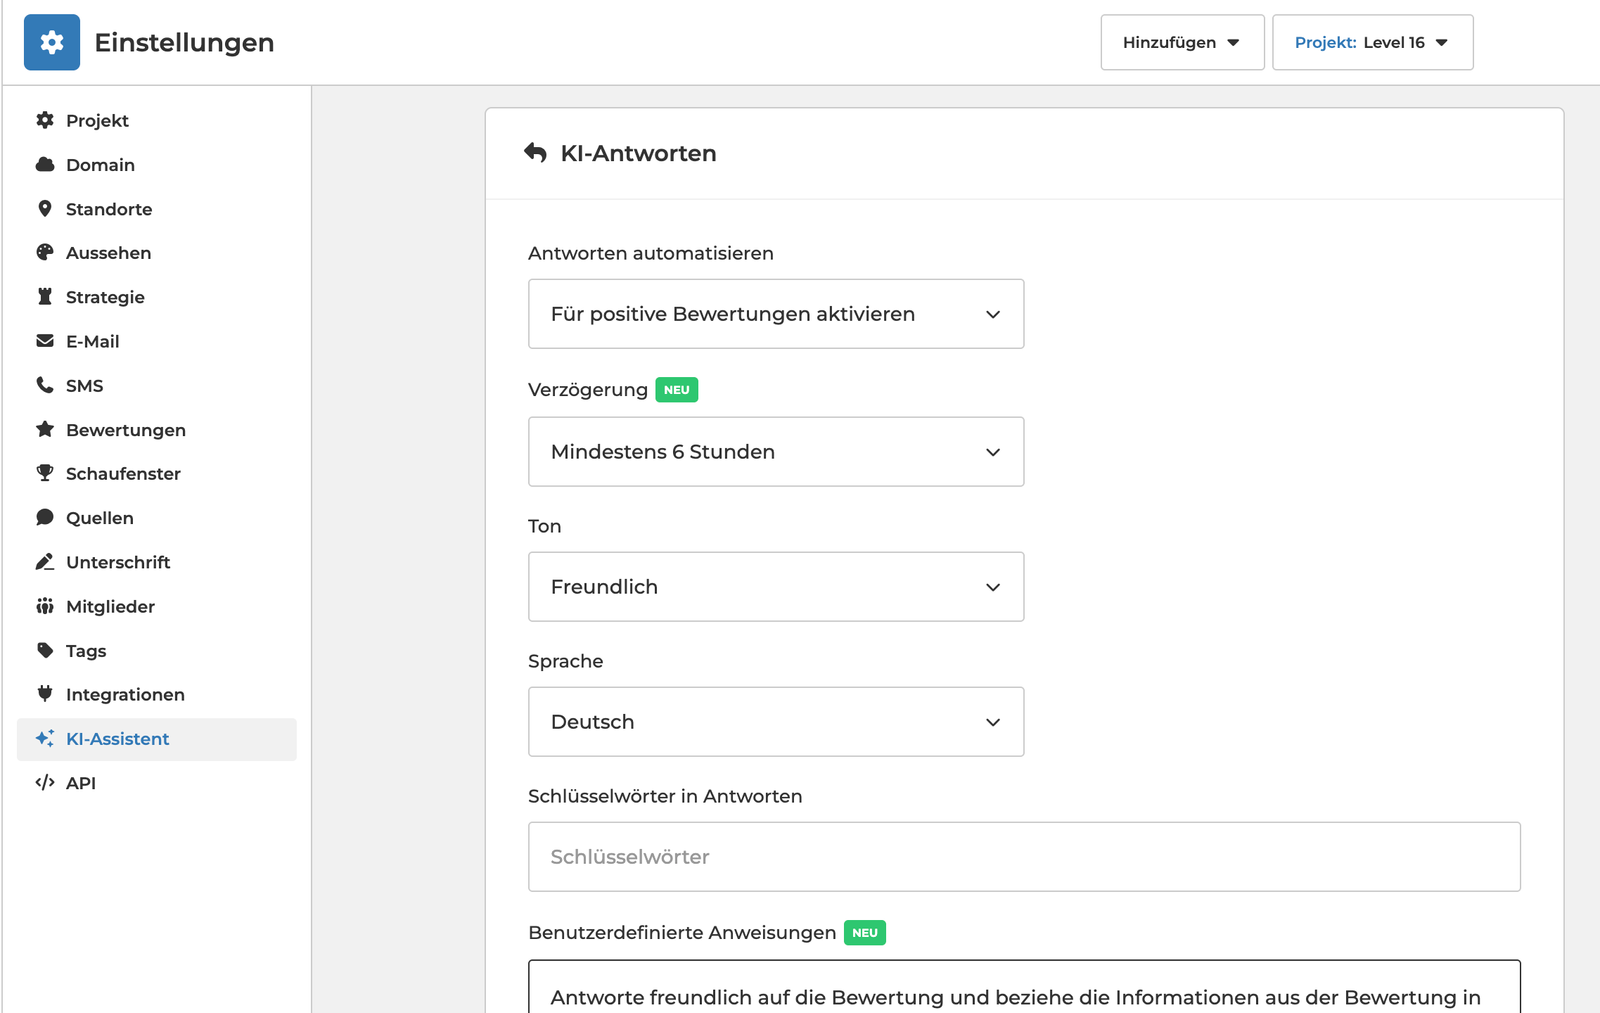Go to Bewertungen in the sidebar
The height and width of the screenshot is (1013, 1600).
125,430
